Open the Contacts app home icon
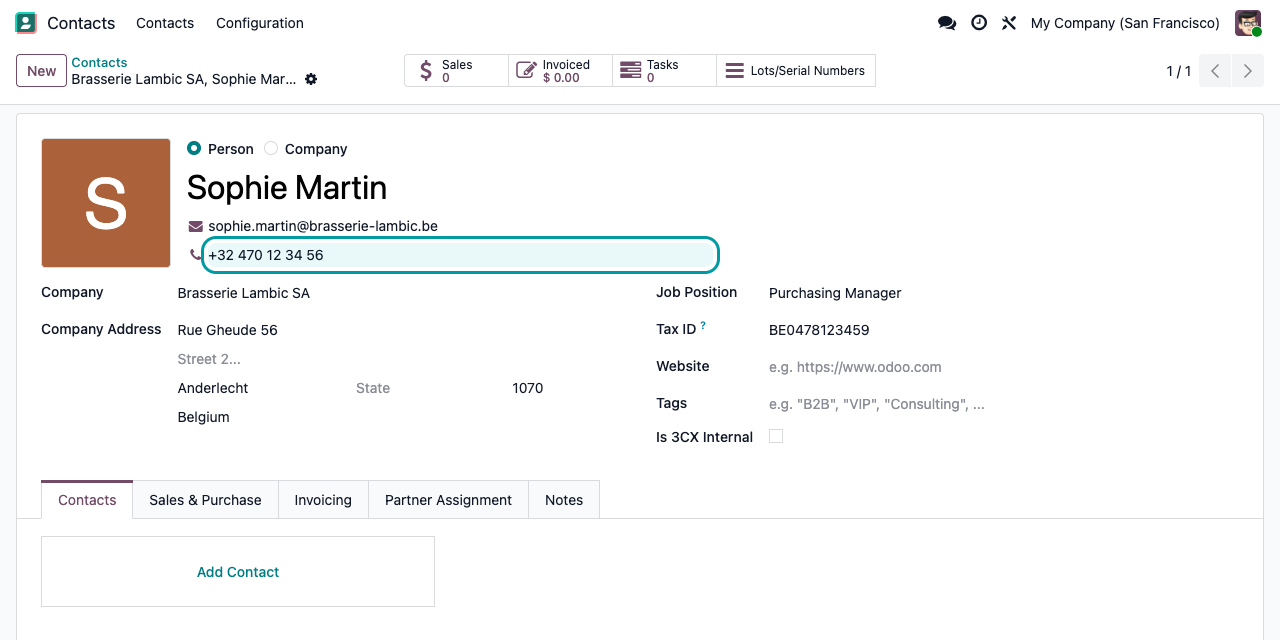 (x=26, y=23)
